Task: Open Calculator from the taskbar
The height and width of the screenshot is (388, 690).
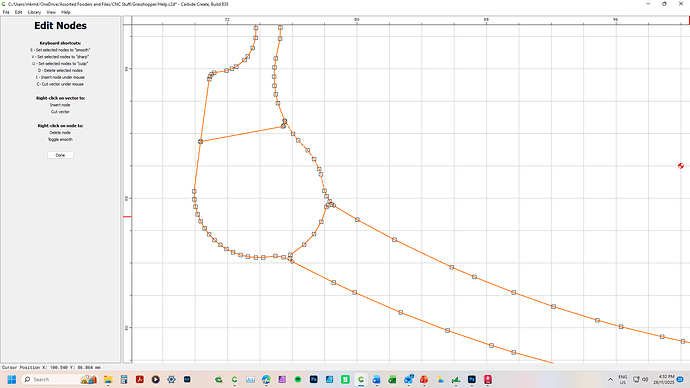Action: [x=124, y=379]
